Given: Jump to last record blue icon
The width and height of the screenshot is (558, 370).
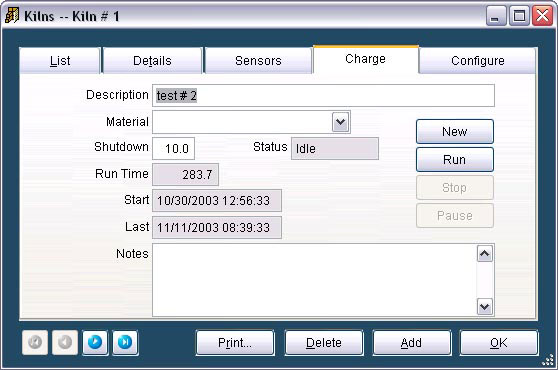Looking at the screenshot, I should tap(125, 342).
